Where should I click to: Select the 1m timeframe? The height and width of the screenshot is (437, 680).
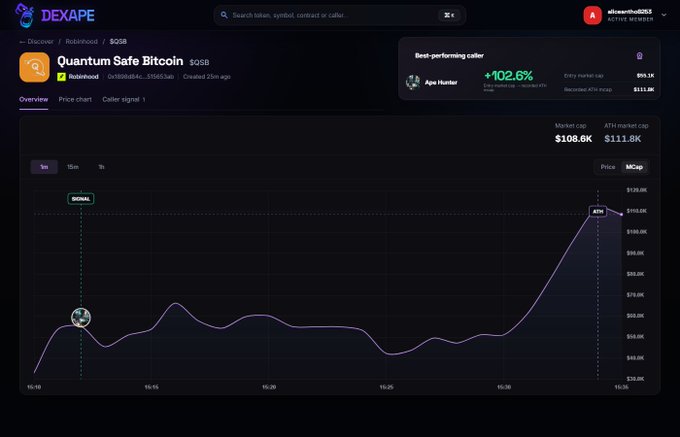(x=44, y=167)
